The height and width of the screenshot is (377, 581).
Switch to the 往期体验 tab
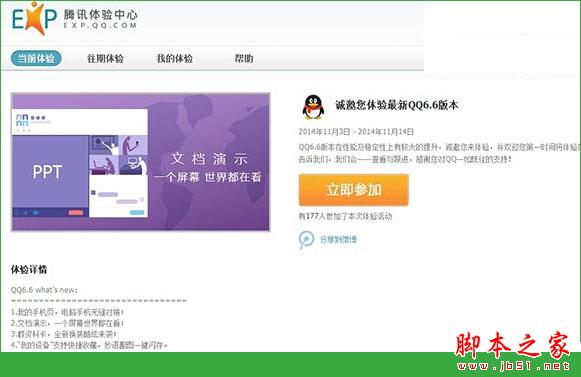(x=105, y=59)
